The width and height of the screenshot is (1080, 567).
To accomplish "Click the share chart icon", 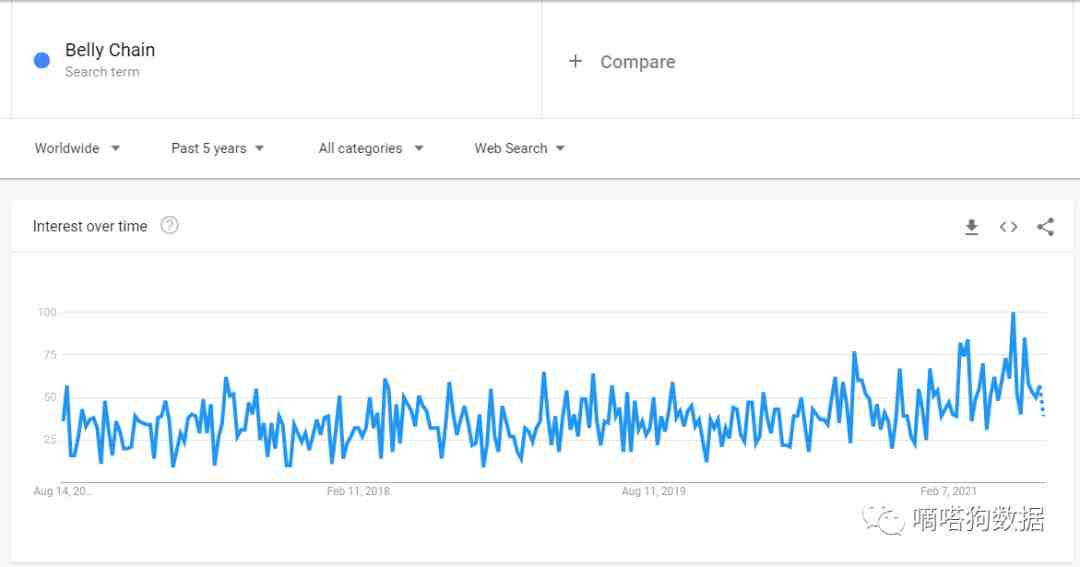I will tap(1045, 227).
